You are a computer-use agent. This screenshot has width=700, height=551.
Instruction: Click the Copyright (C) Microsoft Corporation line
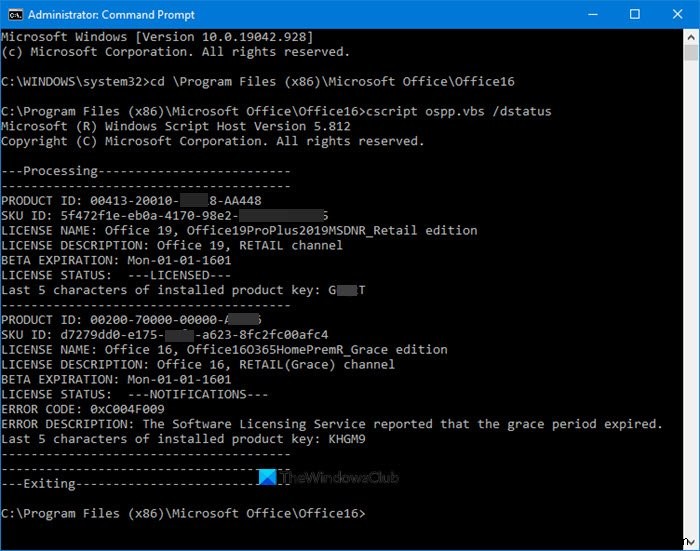[x=212, y=141]
